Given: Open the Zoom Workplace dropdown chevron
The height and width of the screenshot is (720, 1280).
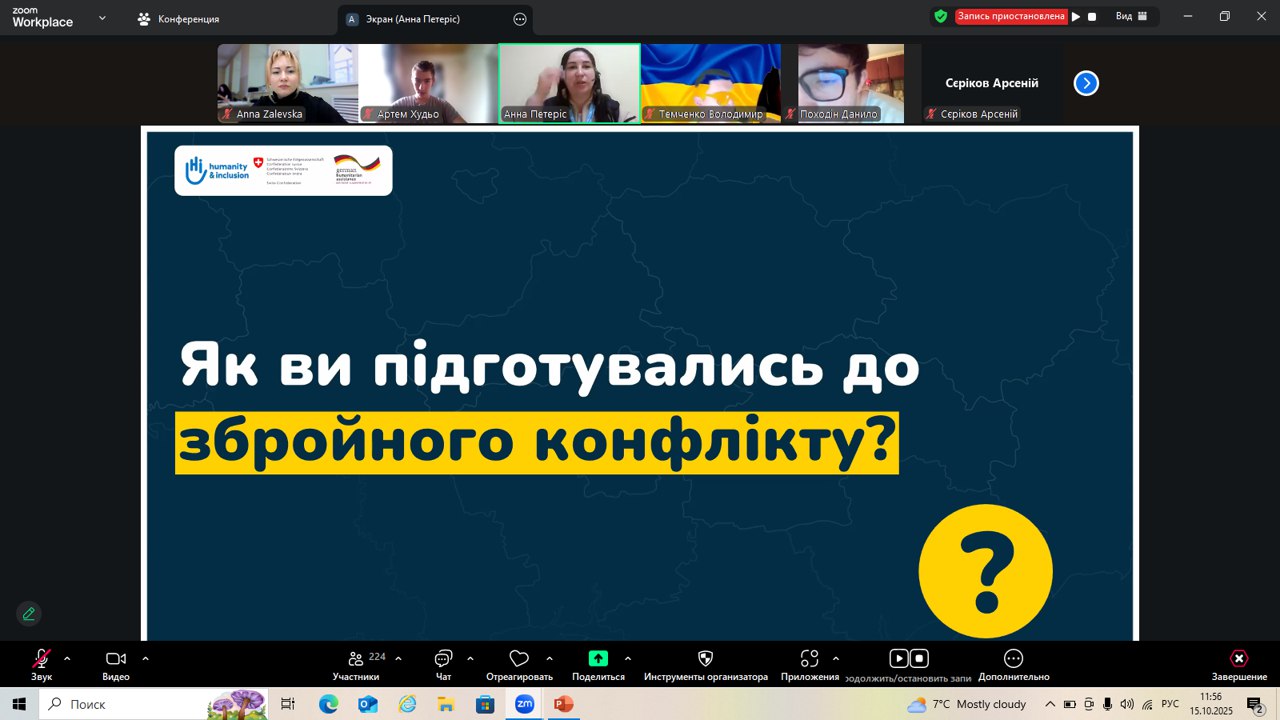Looking at the screenshot, I should coord(102,17).
